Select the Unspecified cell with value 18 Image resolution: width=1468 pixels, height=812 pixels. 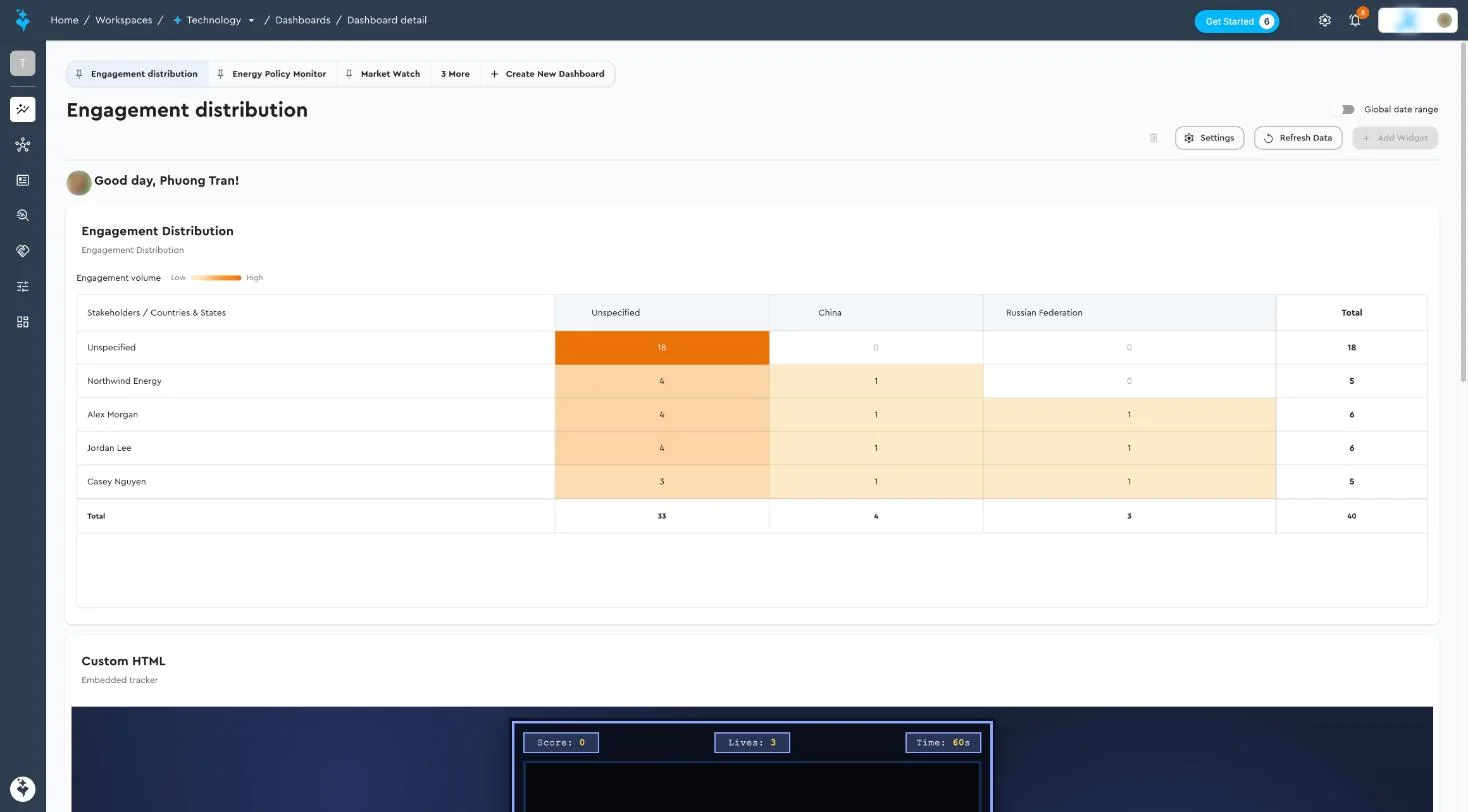tap(662, 348)
